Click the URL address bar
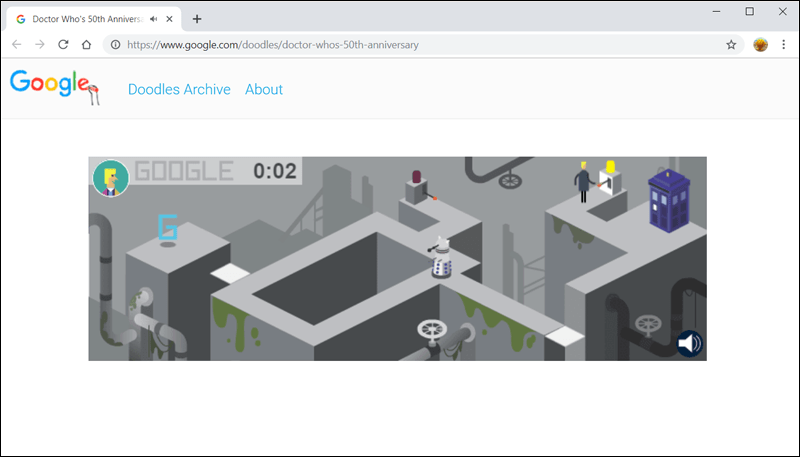This screenshot has height=457, width=800. pos(423,45)
